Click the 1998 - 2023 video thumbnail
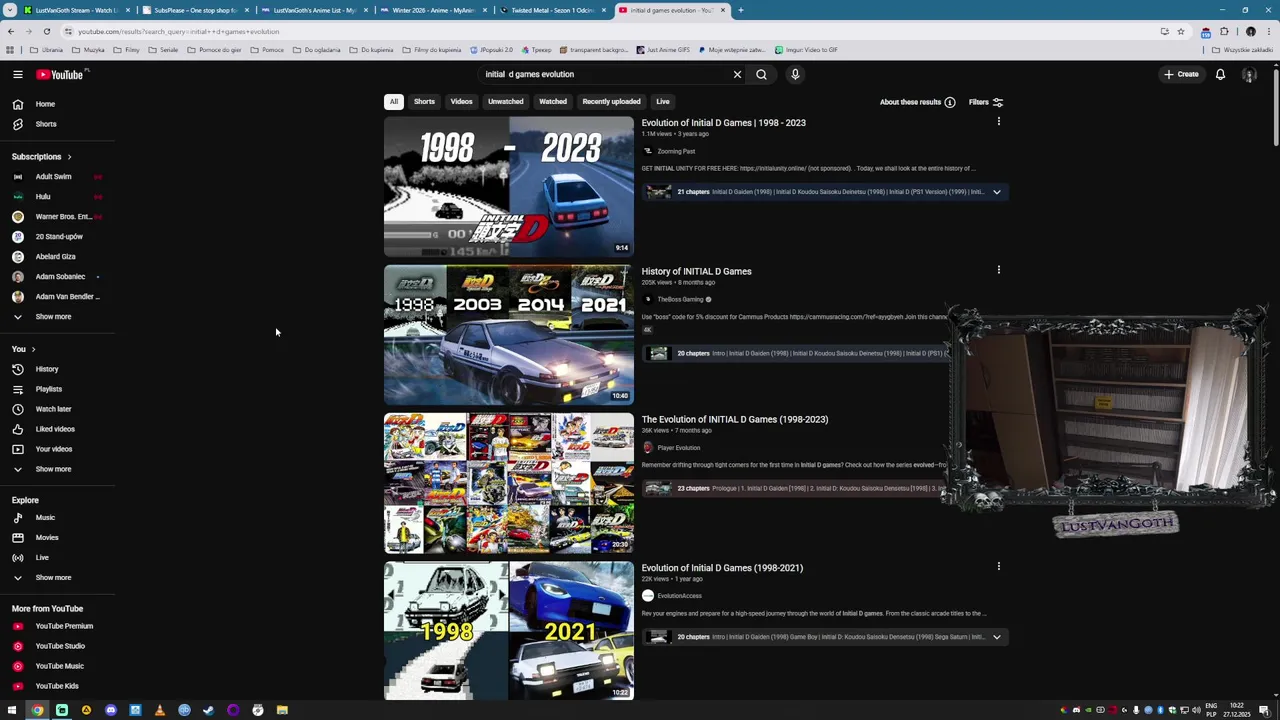 pos(509,187)
